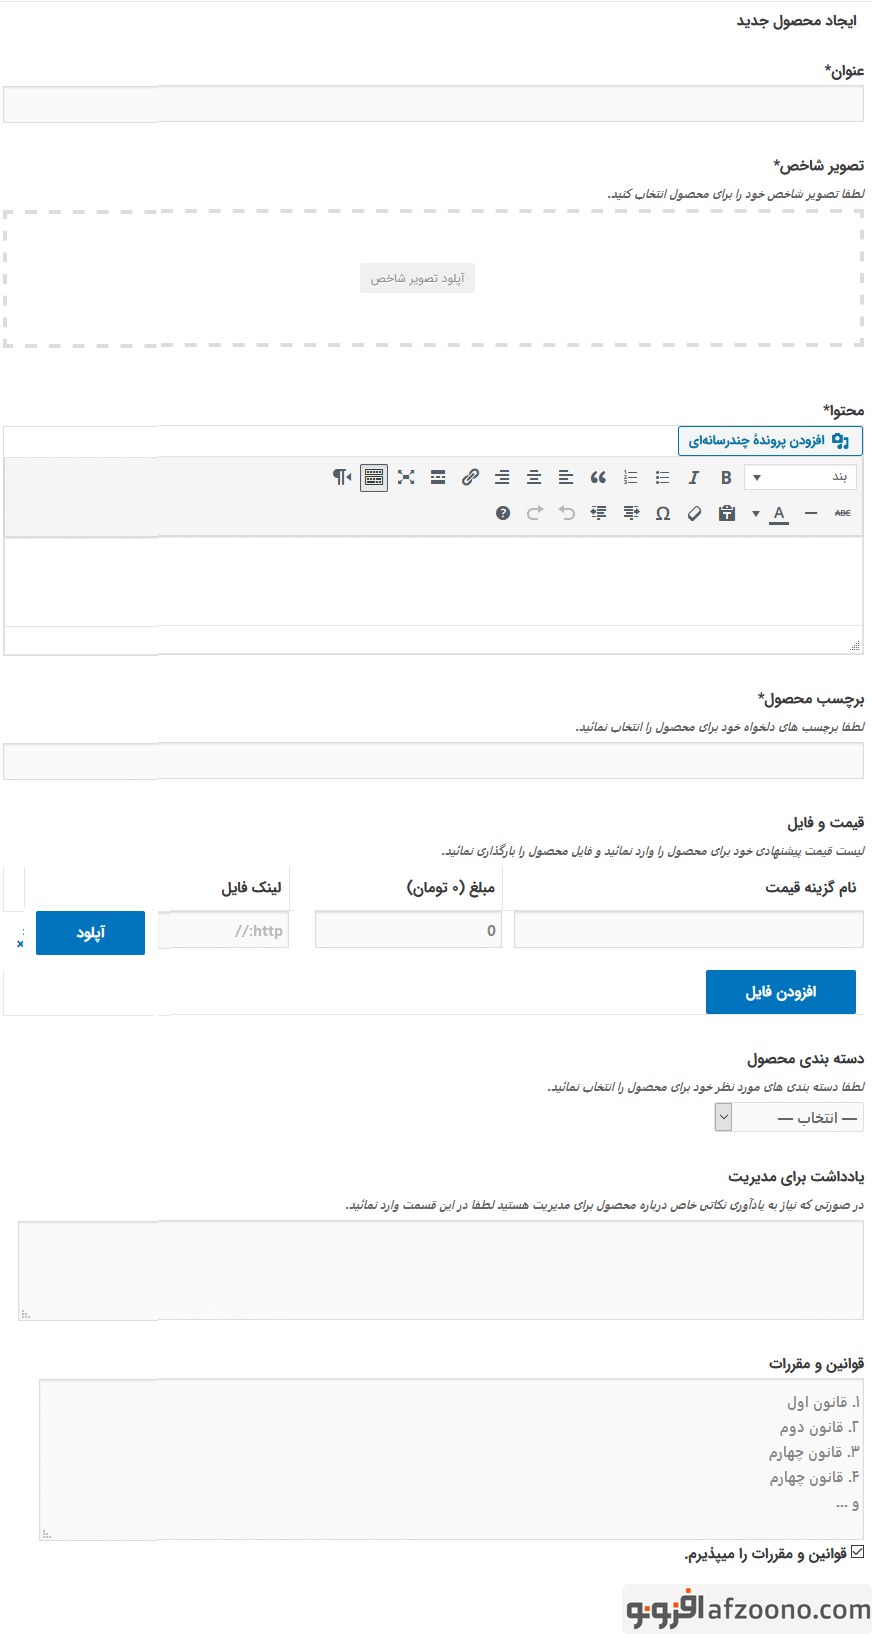This screenshot has height=1634, width=872.
Task: Open text color picker dropdown arrow
Action: pos(756,514)
